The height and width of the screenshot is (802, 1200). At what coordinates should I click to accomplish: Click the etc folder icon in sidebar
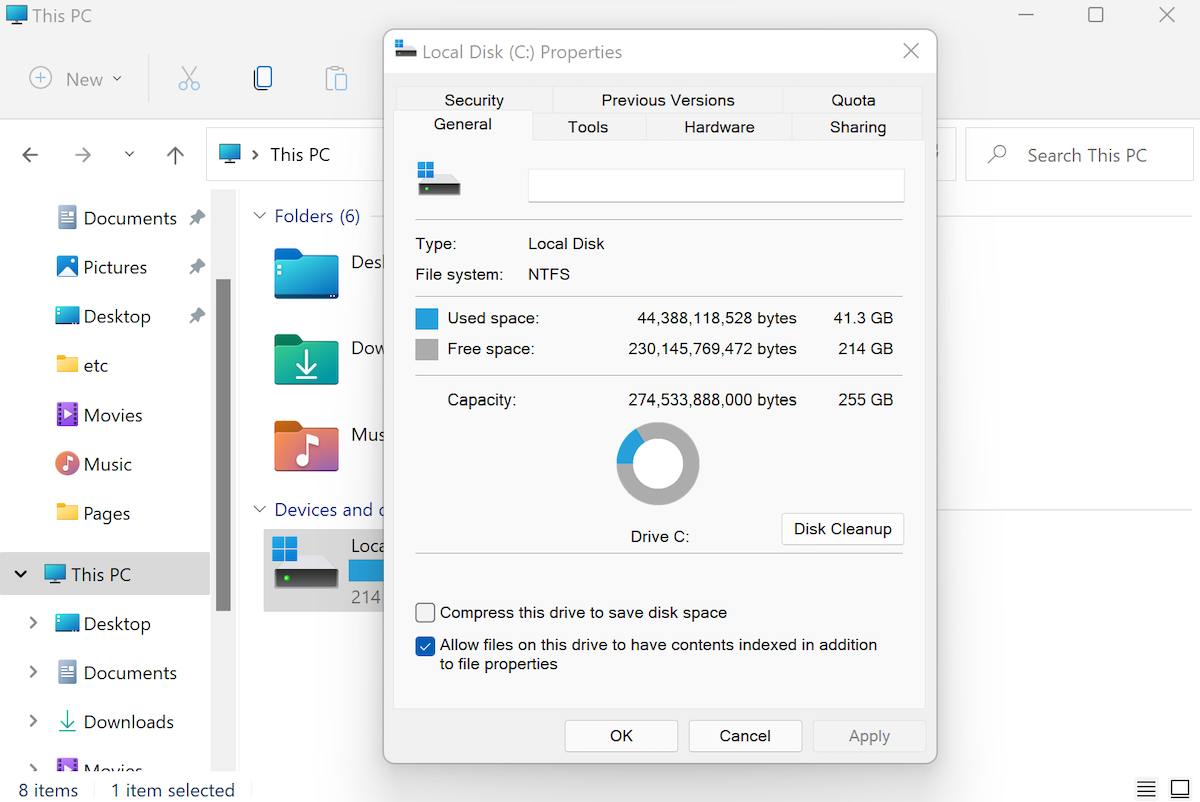67,365
